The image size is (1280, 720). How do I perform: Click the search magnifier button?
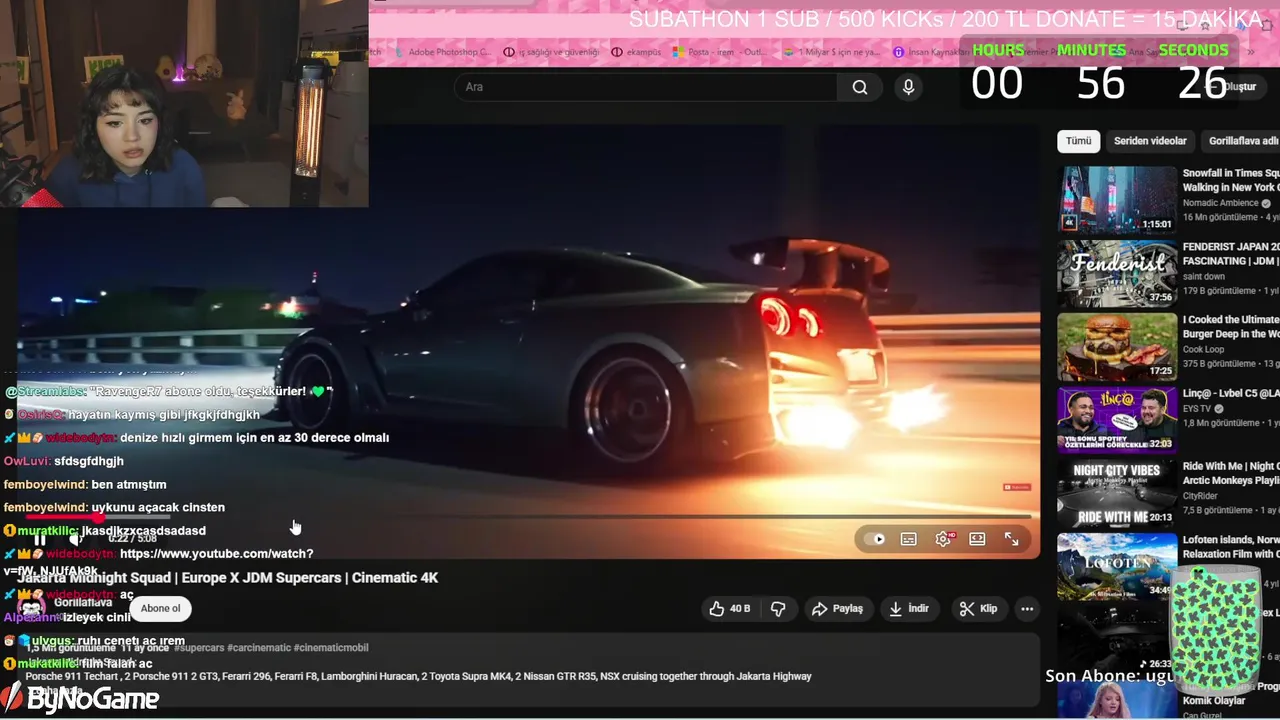pos(860,87)
